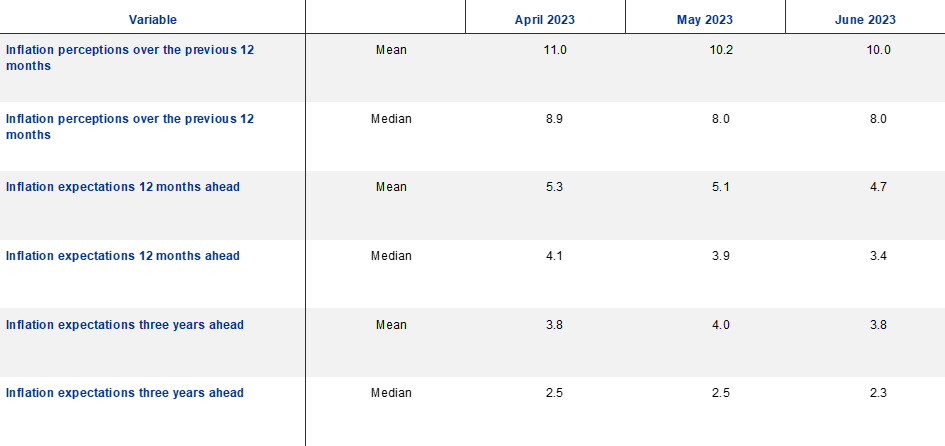Click the cell showing 2.3
Screen dimensions: 945x446
(879, 393)
